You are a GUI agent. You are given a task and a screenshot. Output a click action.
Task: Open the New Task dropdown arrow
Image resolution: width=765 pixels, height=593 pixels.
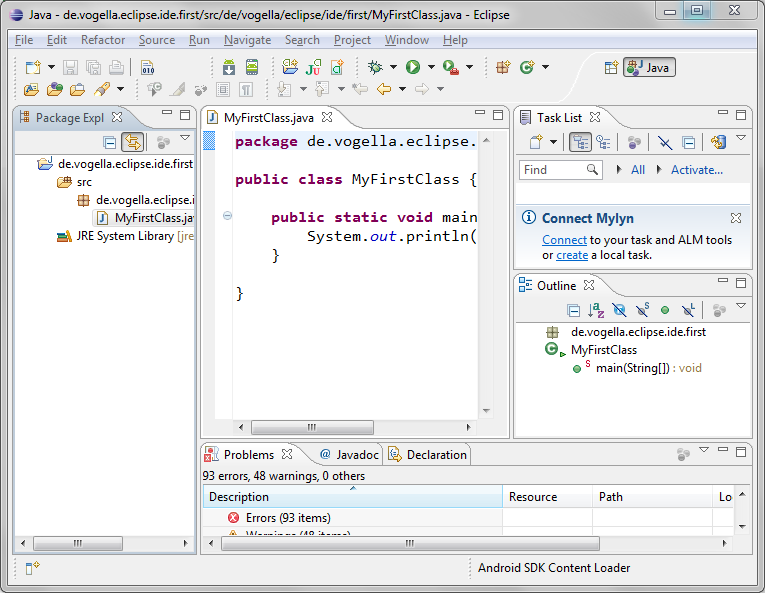(554, 142)
